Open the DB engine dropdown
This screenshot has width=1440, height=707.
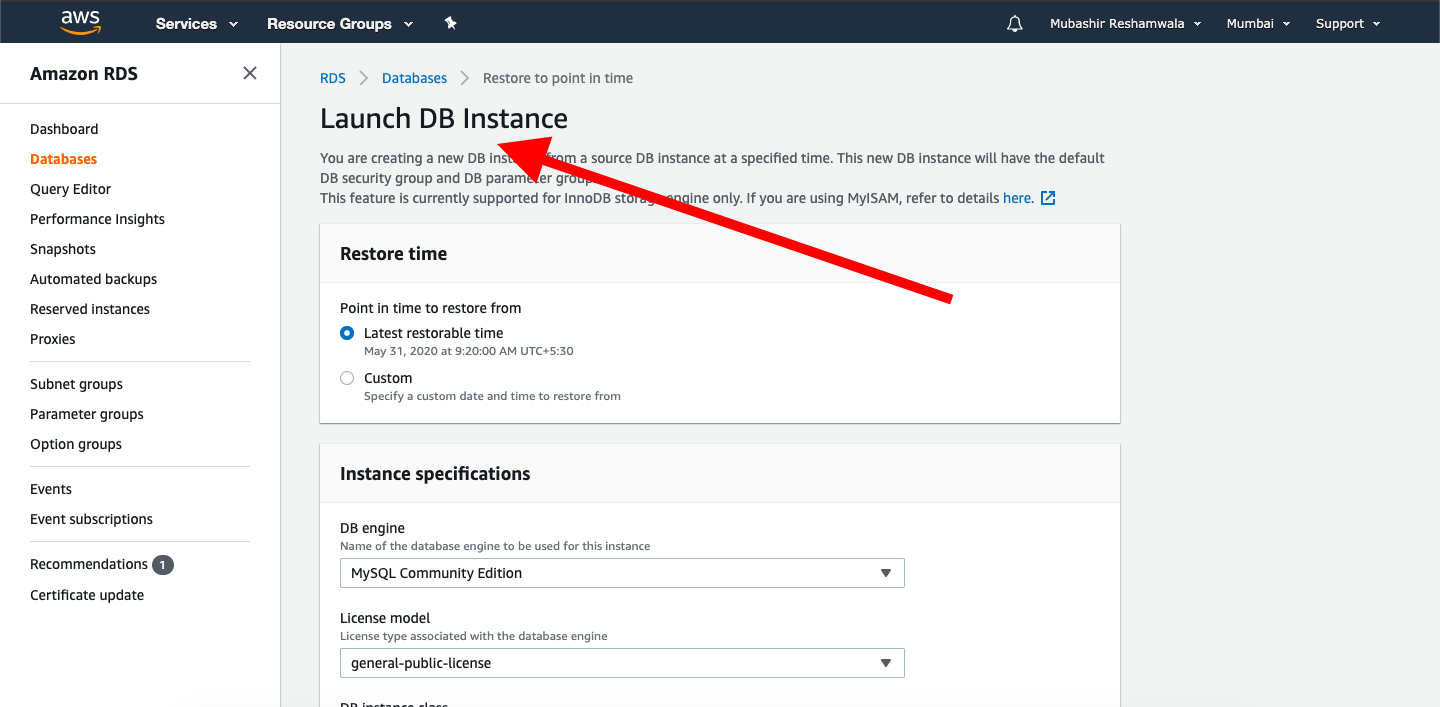coord(622,573)
